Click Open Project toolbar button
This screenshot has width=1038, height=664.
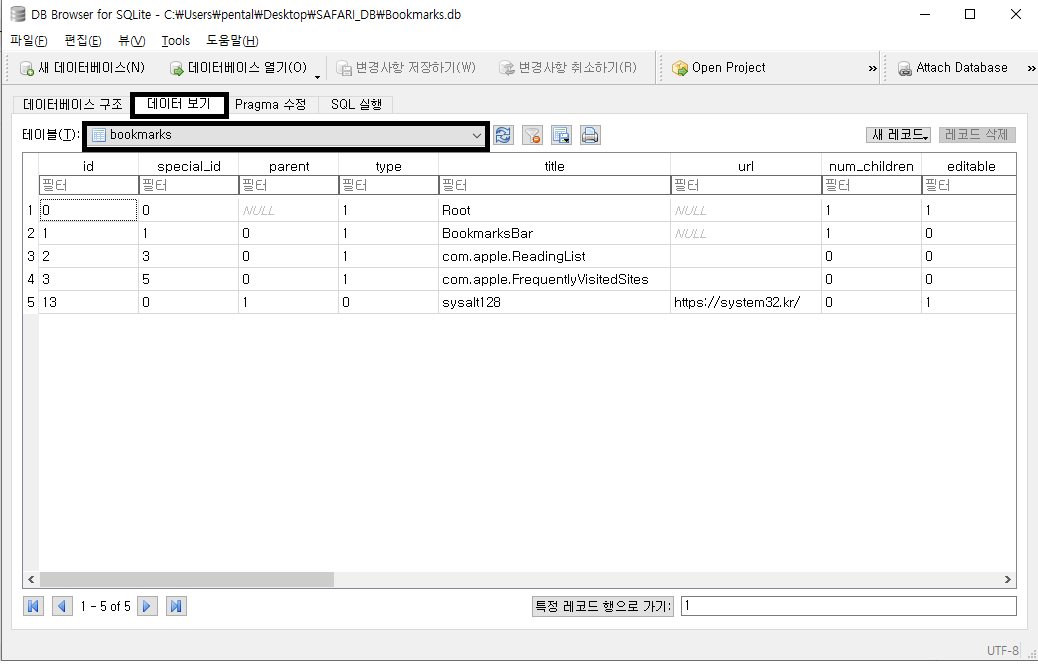718,68
